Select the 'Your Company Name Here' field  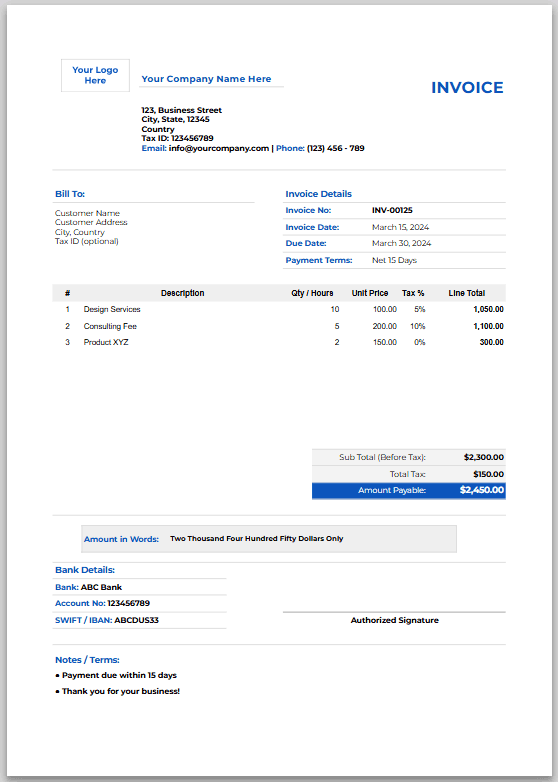(206, 79)
